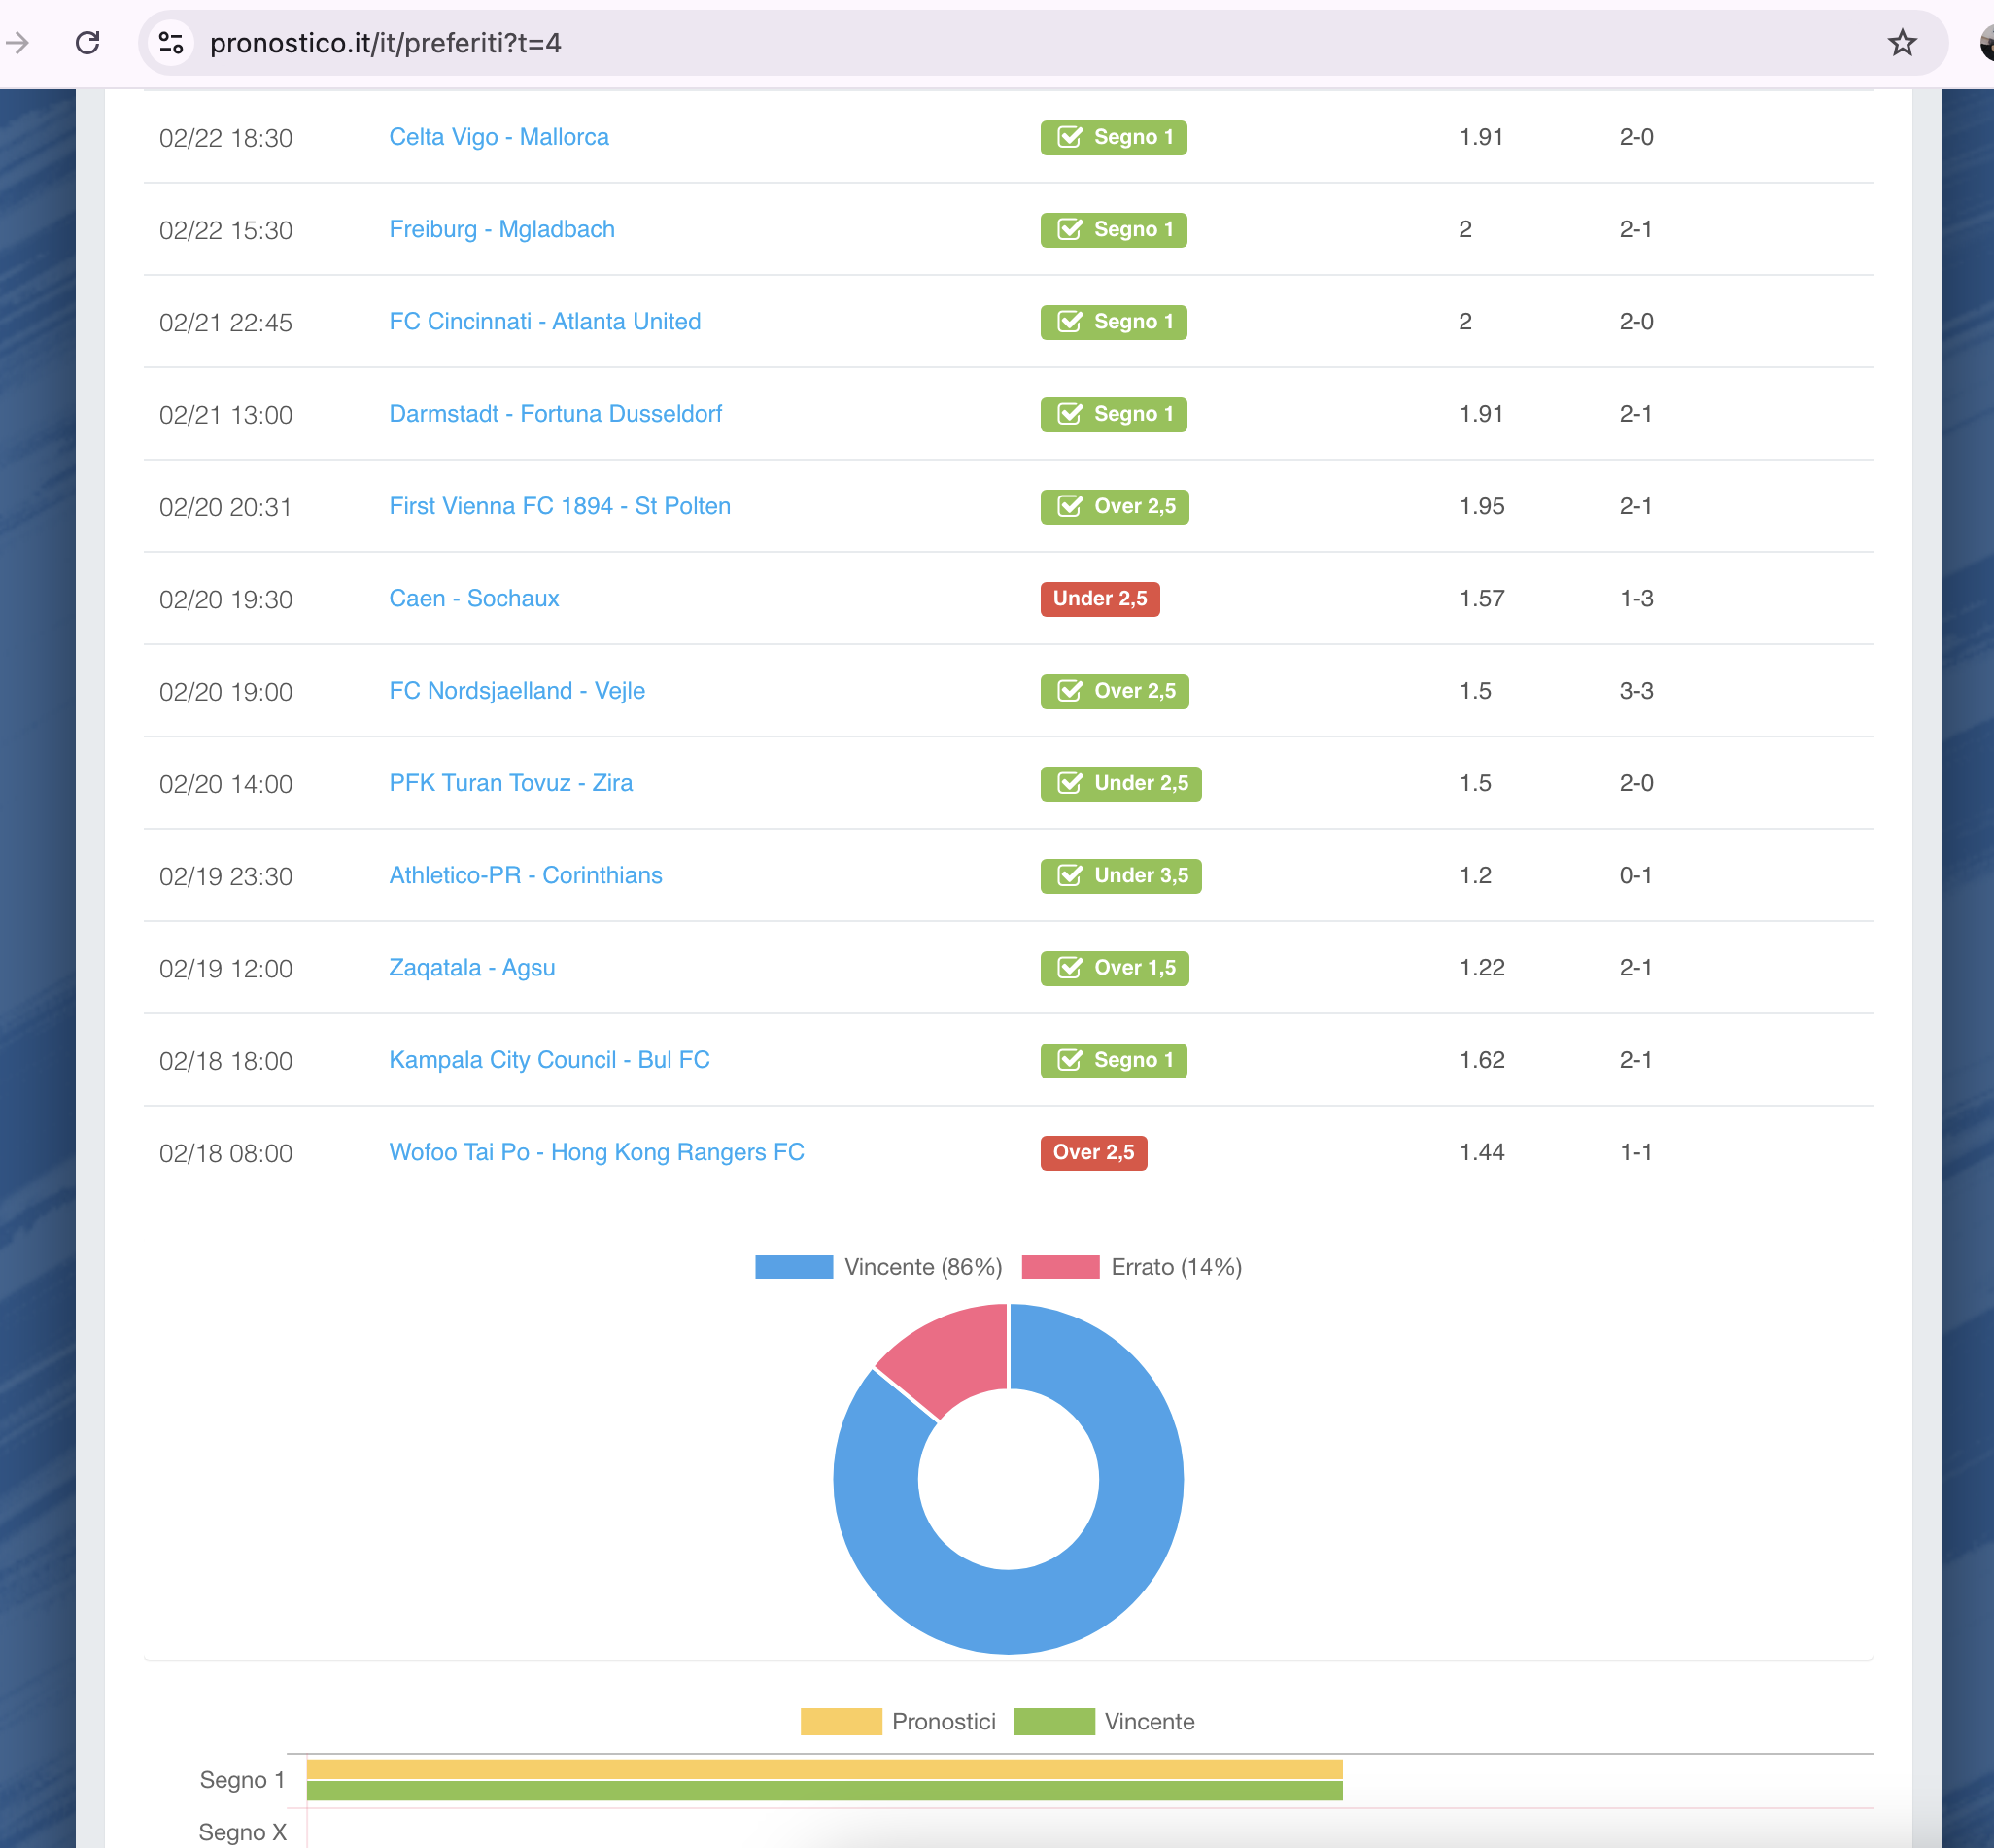Open the Wofoo Tai Po - Hong Kong Rangers FC link
Screen dimensions: 1994x1848
click(596, 1152)
